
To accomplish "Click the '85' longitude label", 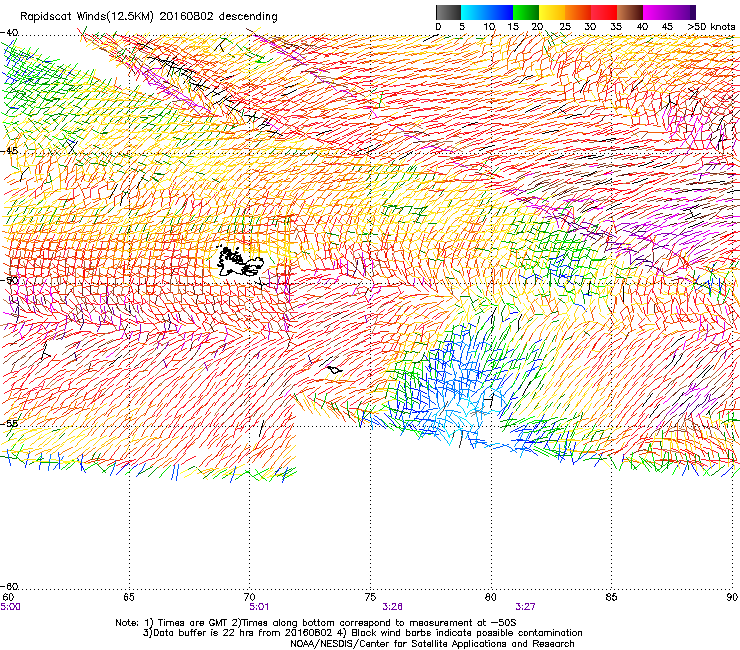I will pyautogui.click(x=611, y=597).
